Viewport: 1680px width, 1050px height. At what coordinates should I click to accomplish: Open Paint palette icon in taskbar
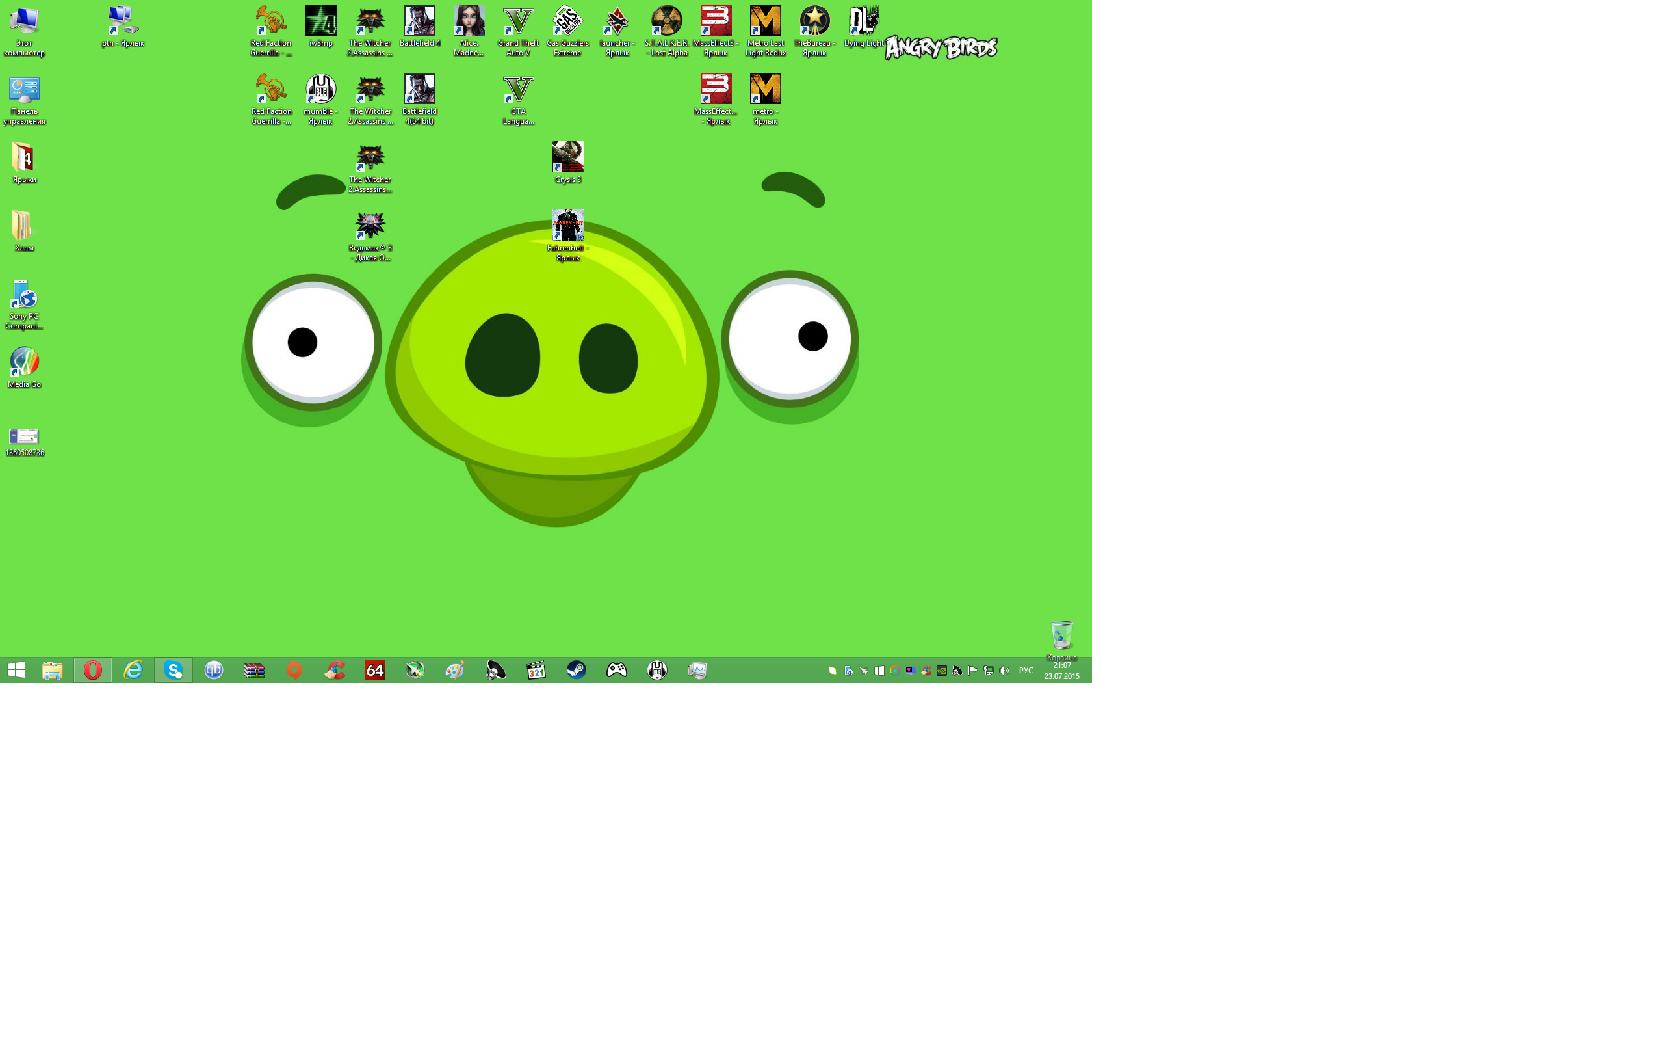point(455,670)
